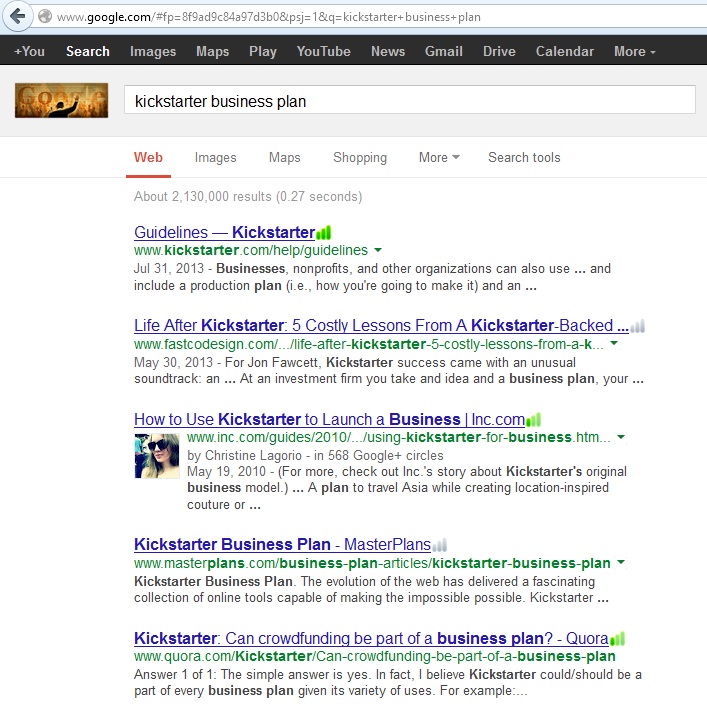Open Christine Lagorio author photo thumbnail
Screen dimensions: 707x704
click(x=157, y=456)
